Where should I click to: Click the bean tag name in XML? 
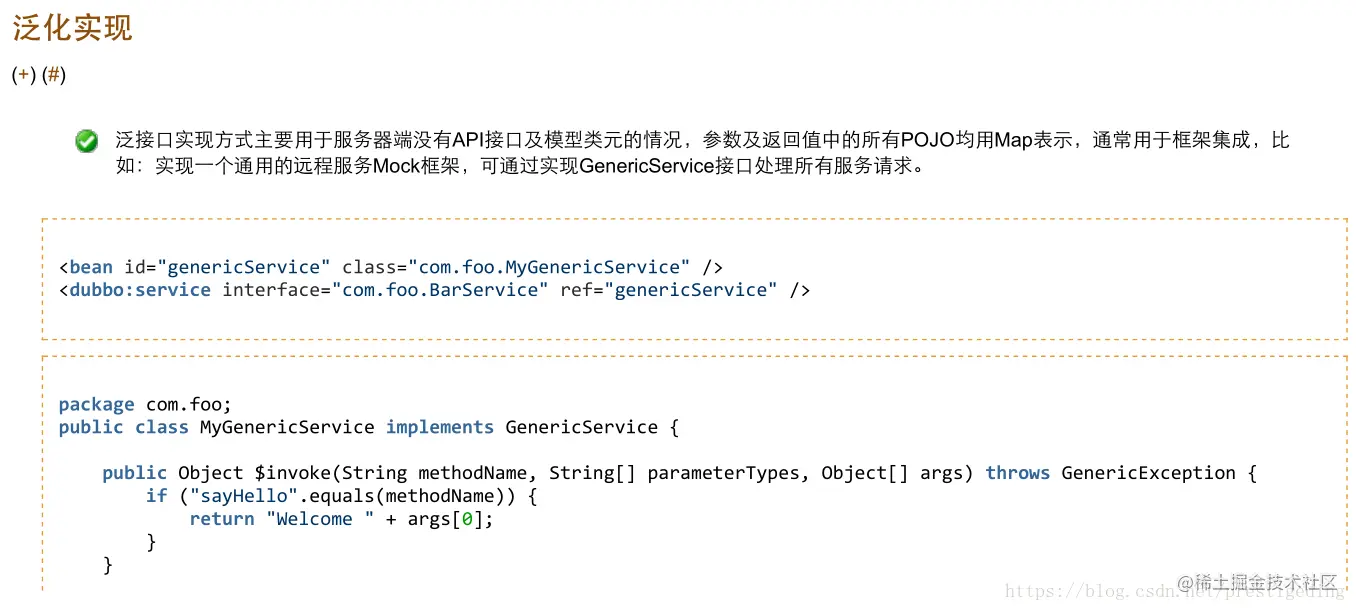(x=91, y=267)
